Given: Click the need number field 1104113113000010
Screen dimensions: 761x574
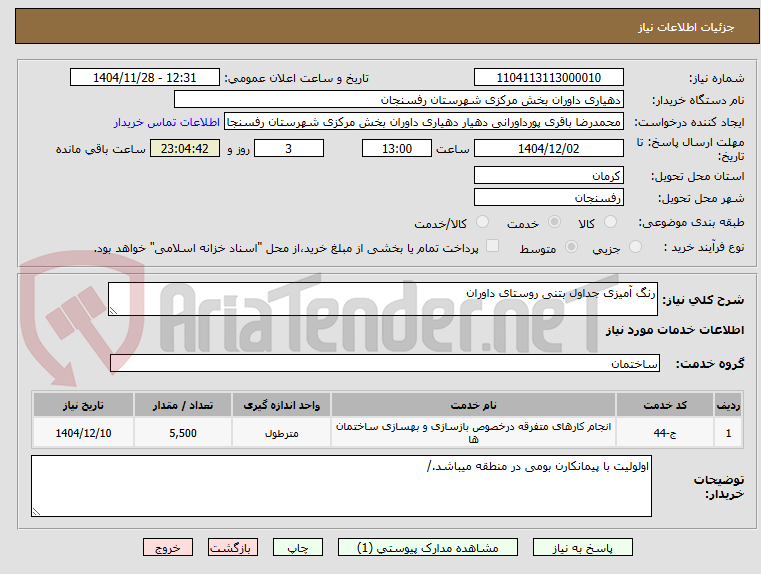Looking at the screenshot, I should pos(548,78).
